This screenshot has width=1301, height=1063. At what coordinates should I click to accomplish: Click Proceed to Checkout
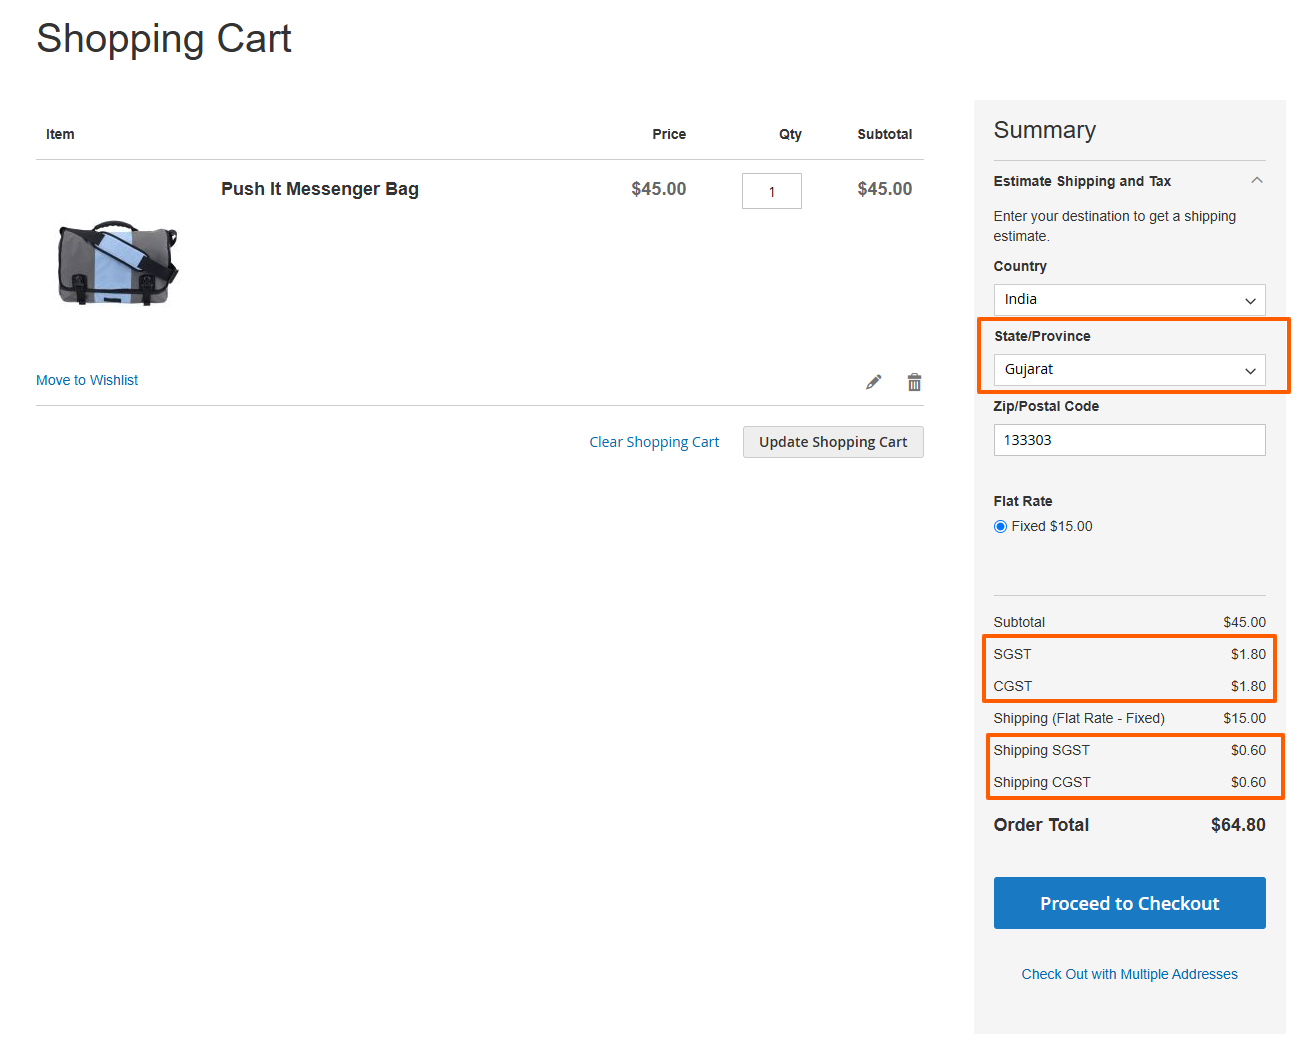(1129, 903)
